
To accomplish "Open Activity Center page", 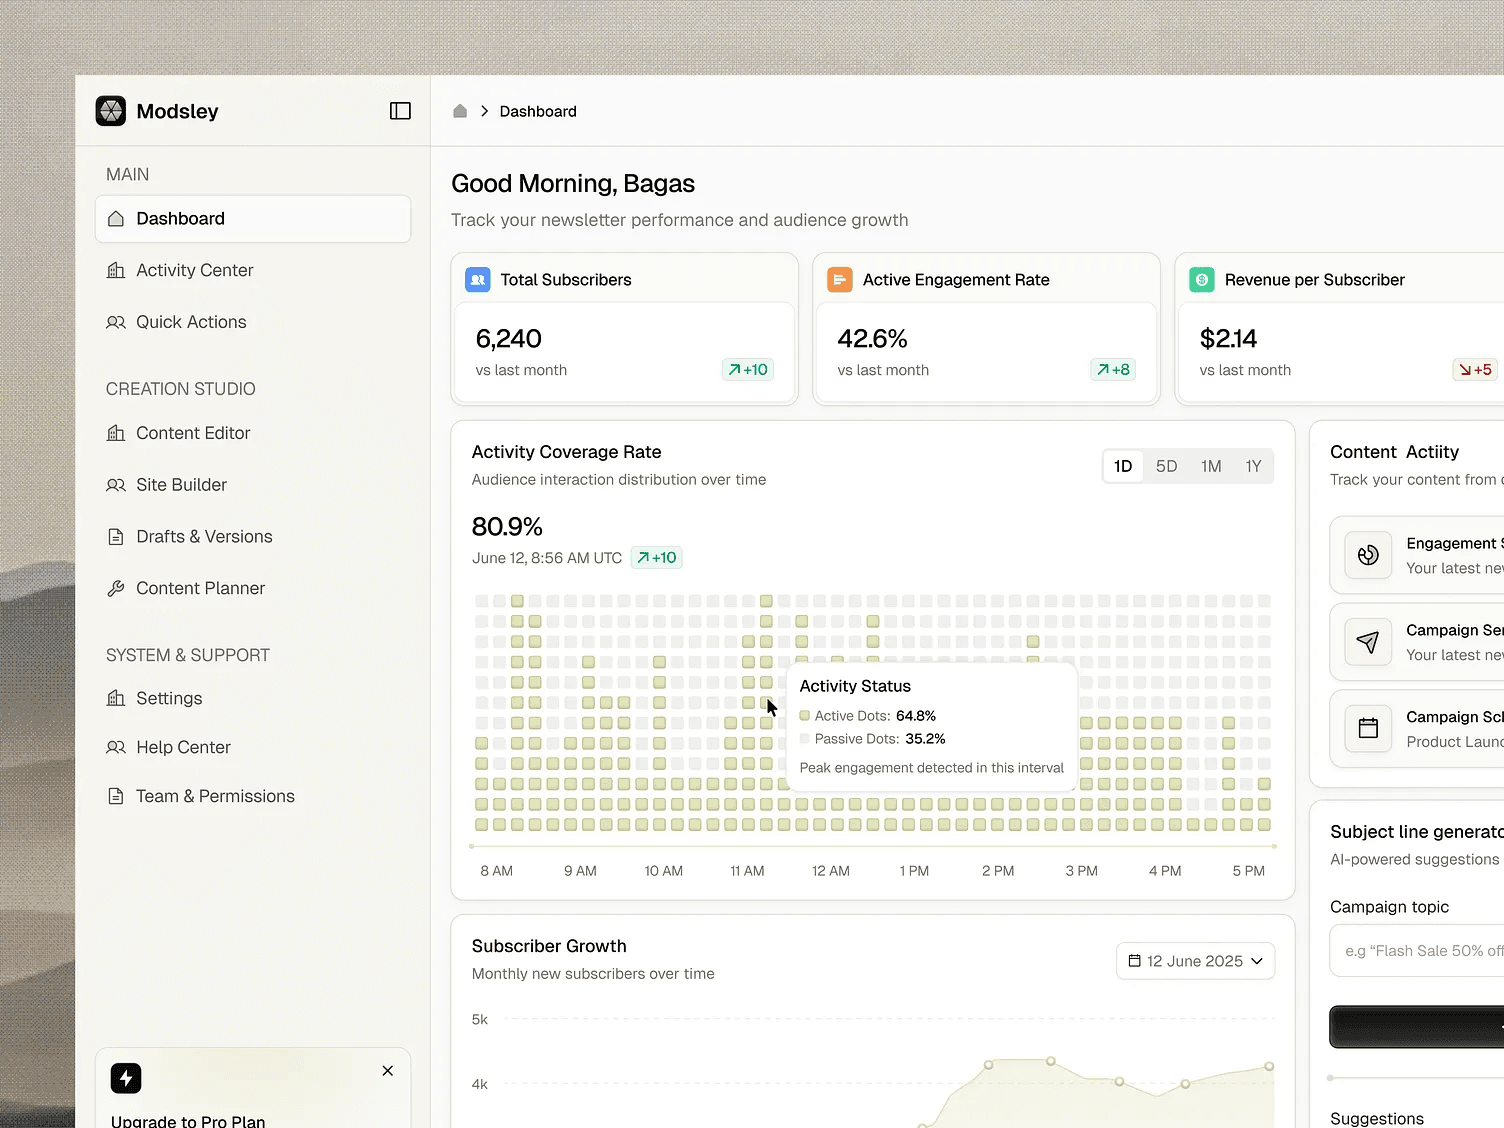I will [x=253, y=271].
